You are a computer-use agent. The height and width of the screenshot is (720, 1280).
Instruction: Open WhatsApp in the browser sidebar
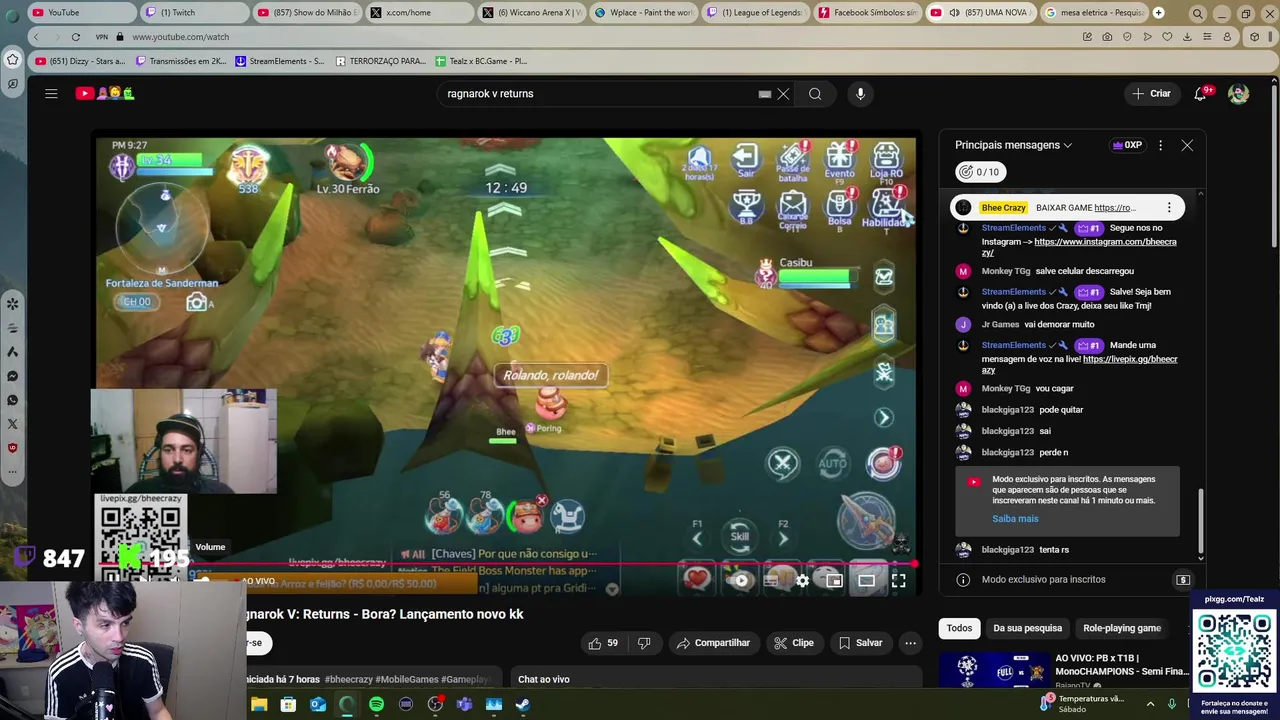click(12, 400)
